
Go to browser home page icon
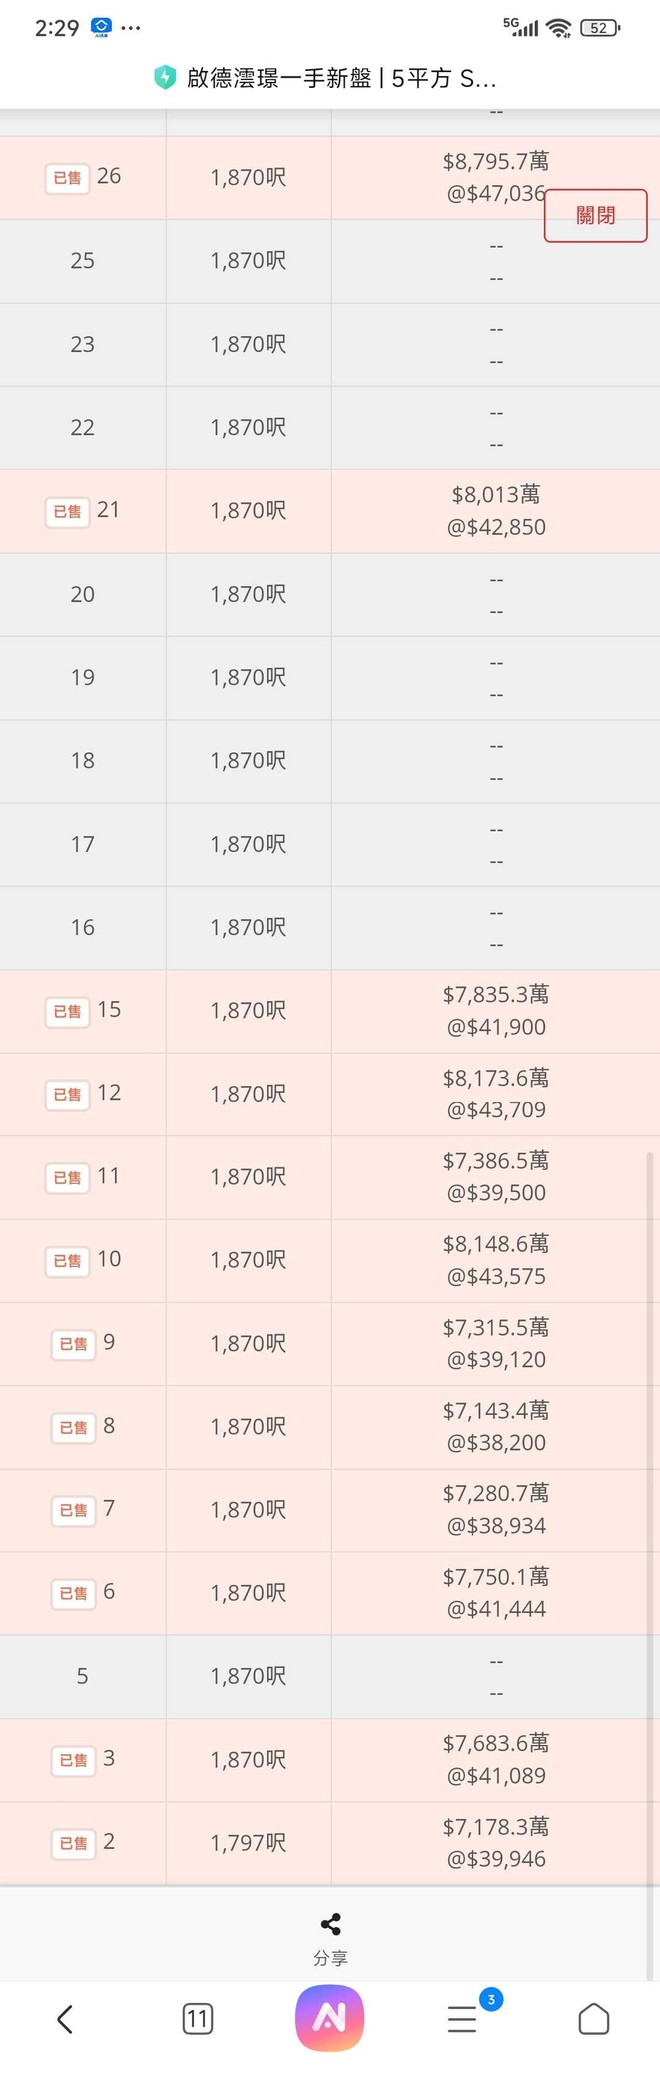[594, 2019]
